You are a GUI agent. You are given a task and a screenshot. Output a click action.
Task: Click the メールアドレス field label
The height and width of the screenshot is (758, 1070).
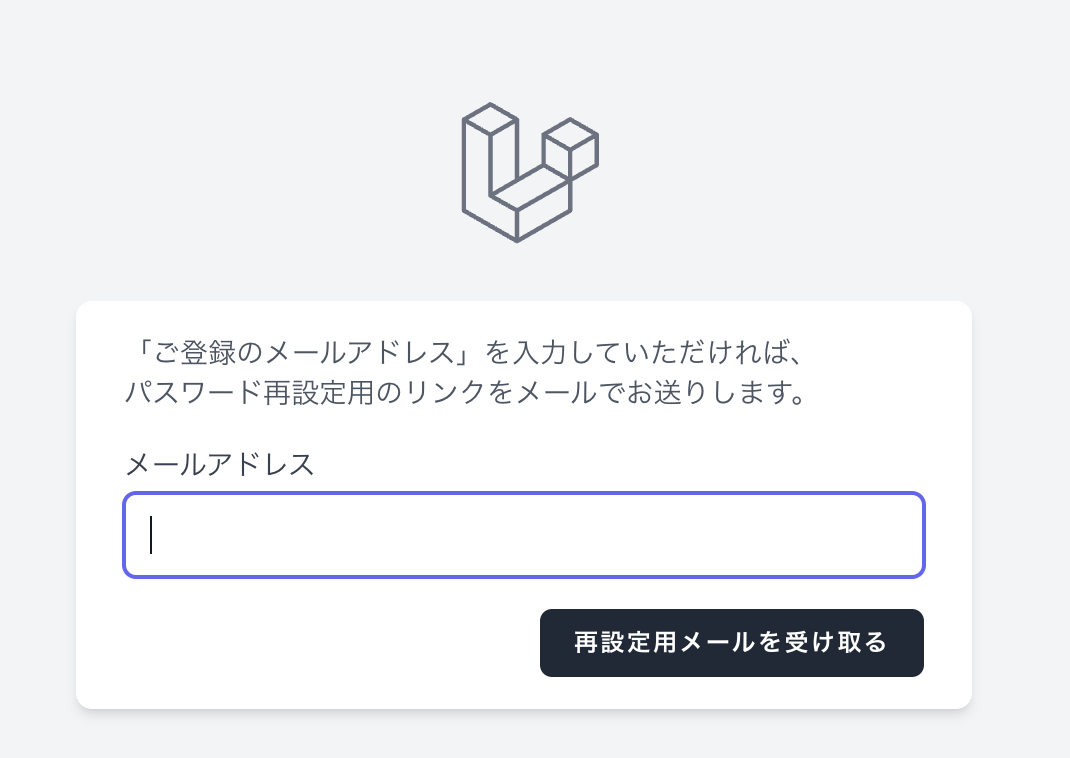pos(219,465)
